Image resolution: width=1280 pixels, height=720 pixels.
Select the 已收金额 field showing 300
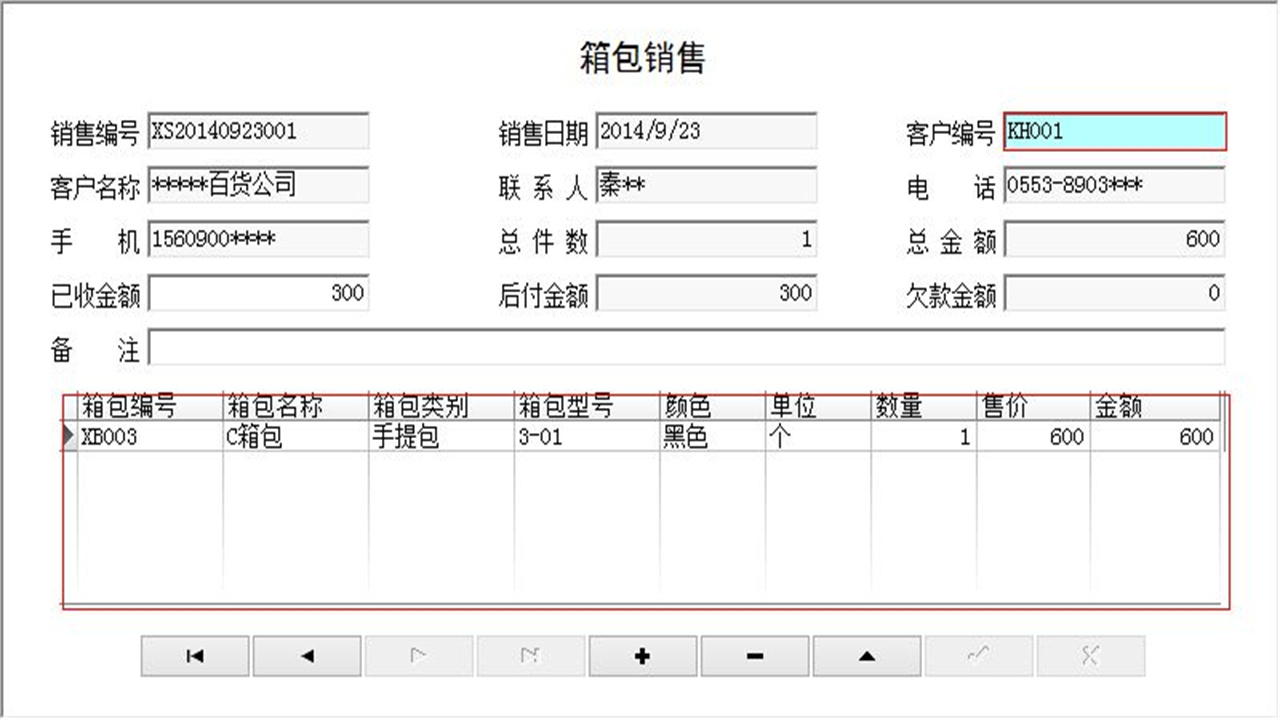(258, 294)
